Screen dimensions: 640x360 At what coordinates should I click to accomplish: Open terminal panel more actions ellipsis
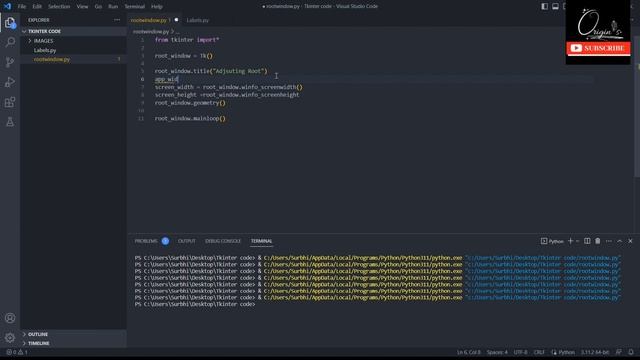point(609,241)
